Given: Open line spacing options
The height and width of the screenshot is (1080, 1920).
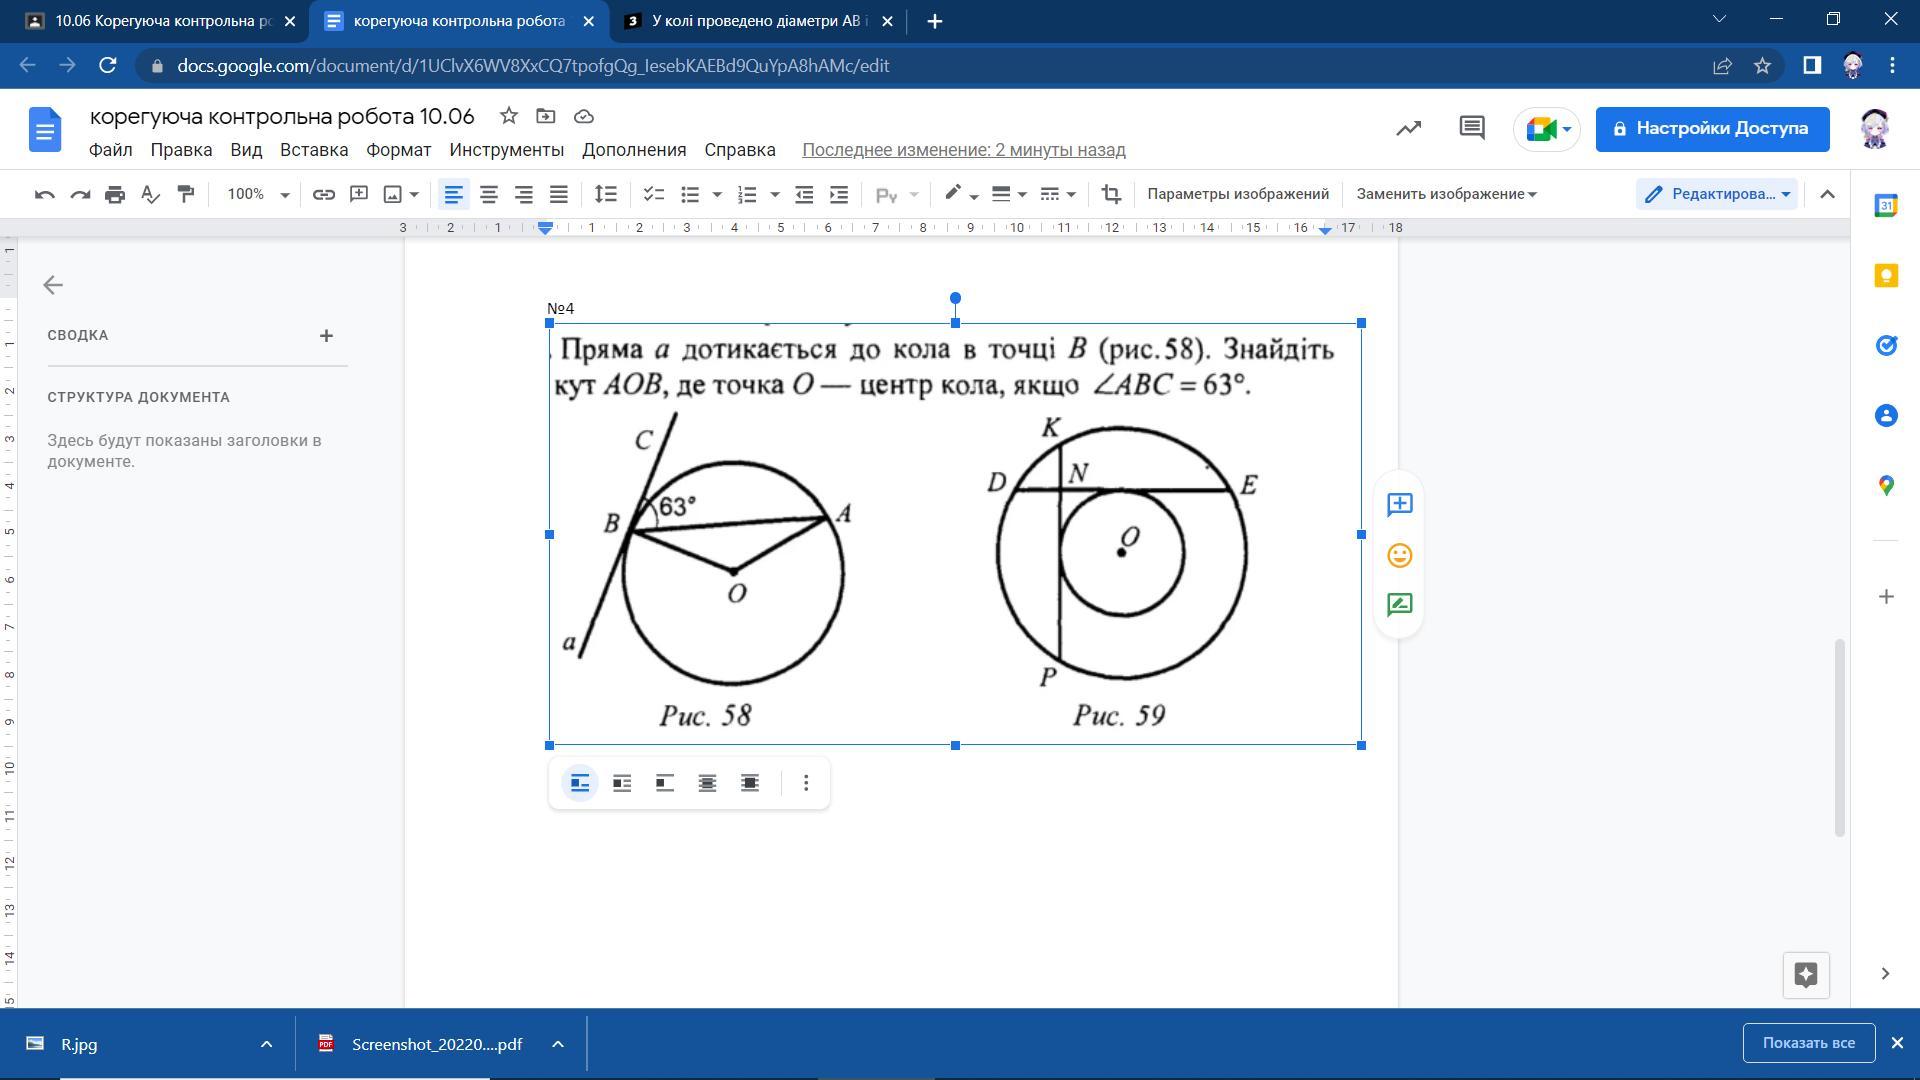Looking at the screenshot, I should point(605,194).
